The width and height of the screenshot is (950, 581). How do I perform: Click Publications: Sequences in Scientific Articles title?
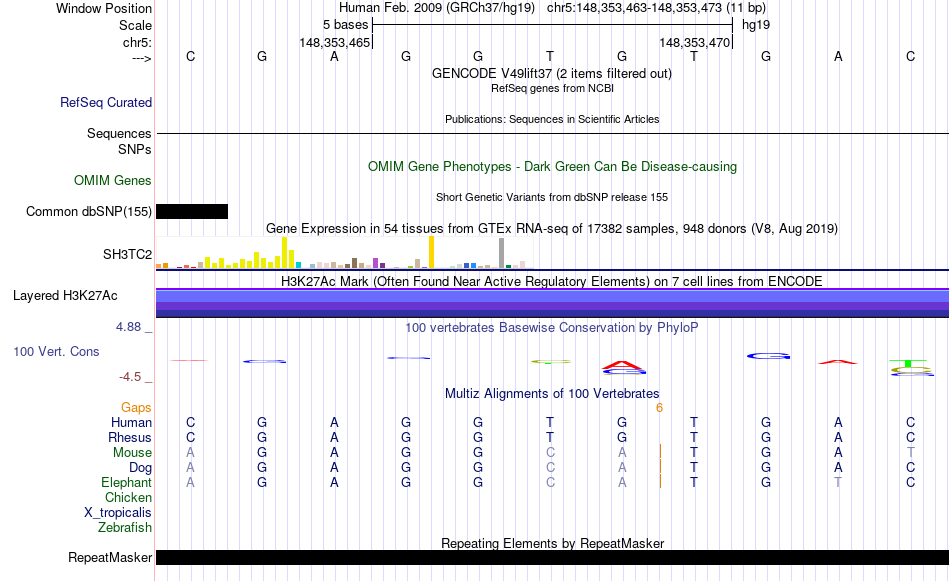(552, 119)
